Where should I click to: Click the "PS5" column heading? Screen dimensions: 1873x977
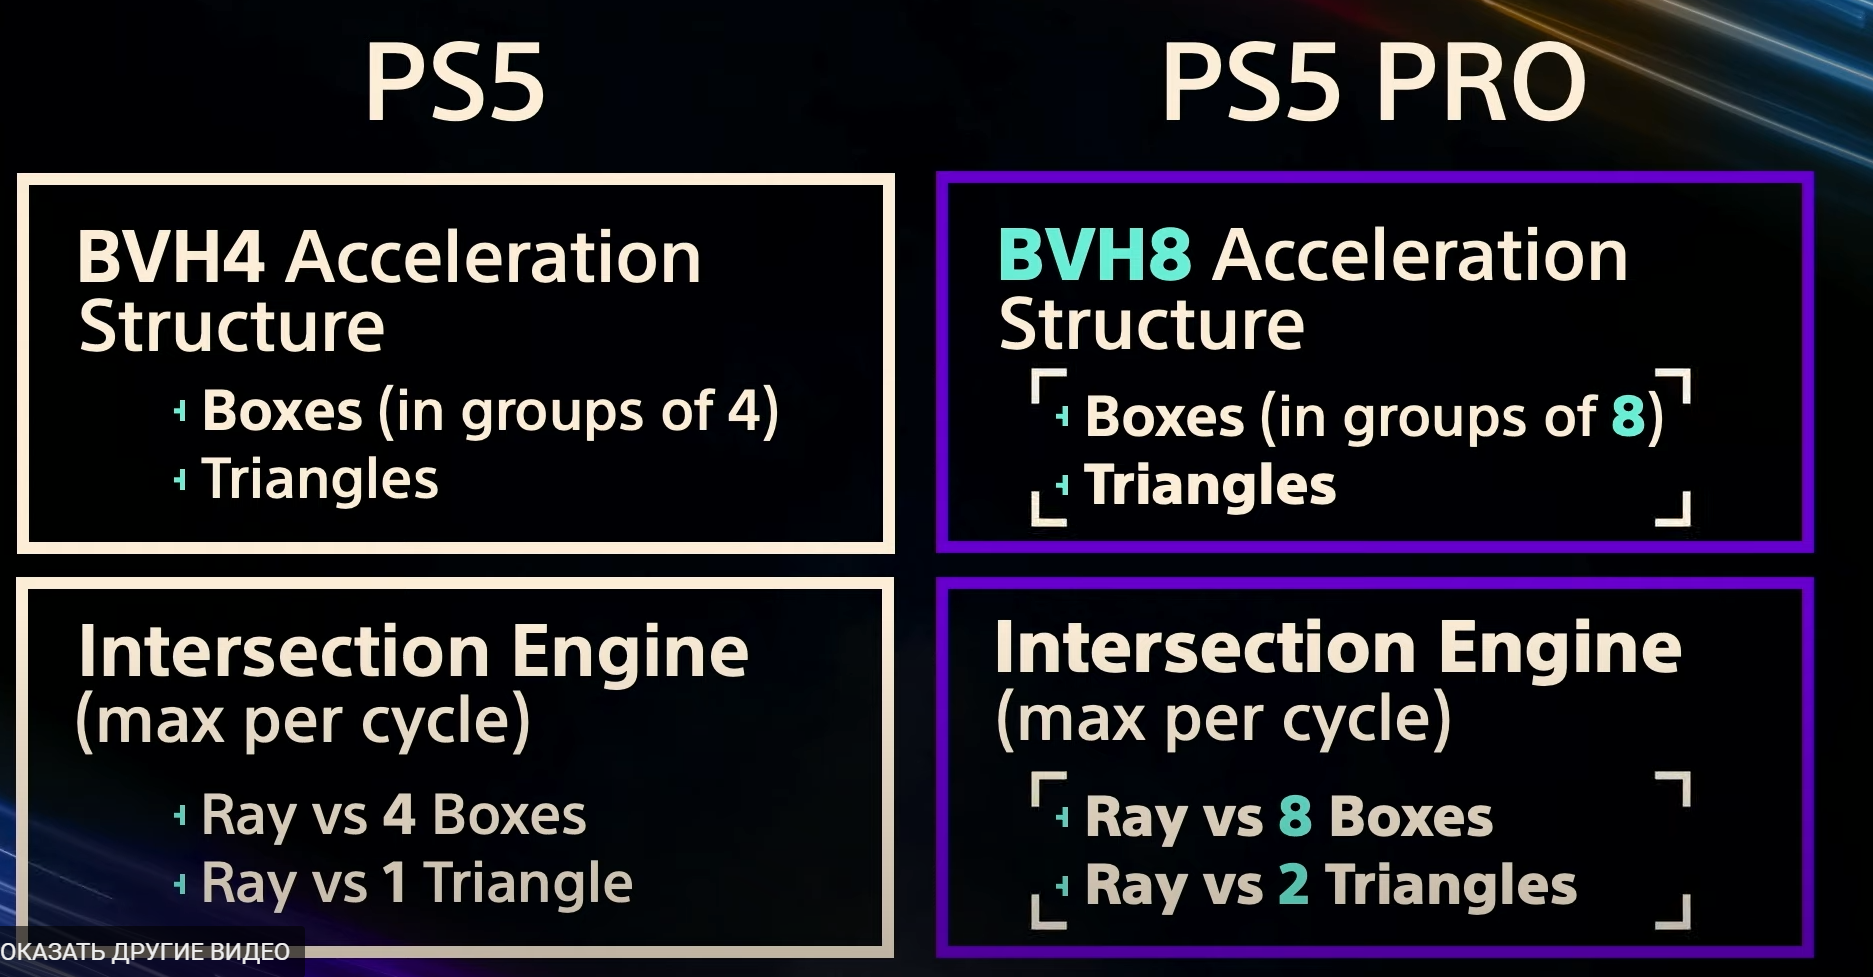[455, 83]
